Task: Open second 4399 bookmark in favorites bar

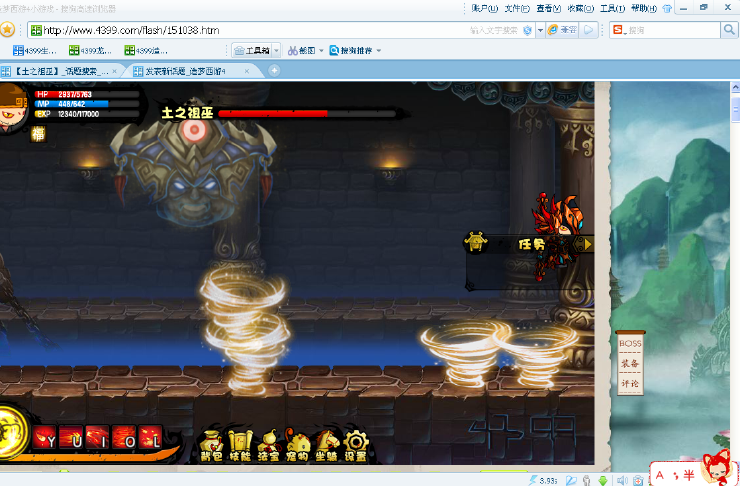Action: pyautogui.click(x=90, y=50)
